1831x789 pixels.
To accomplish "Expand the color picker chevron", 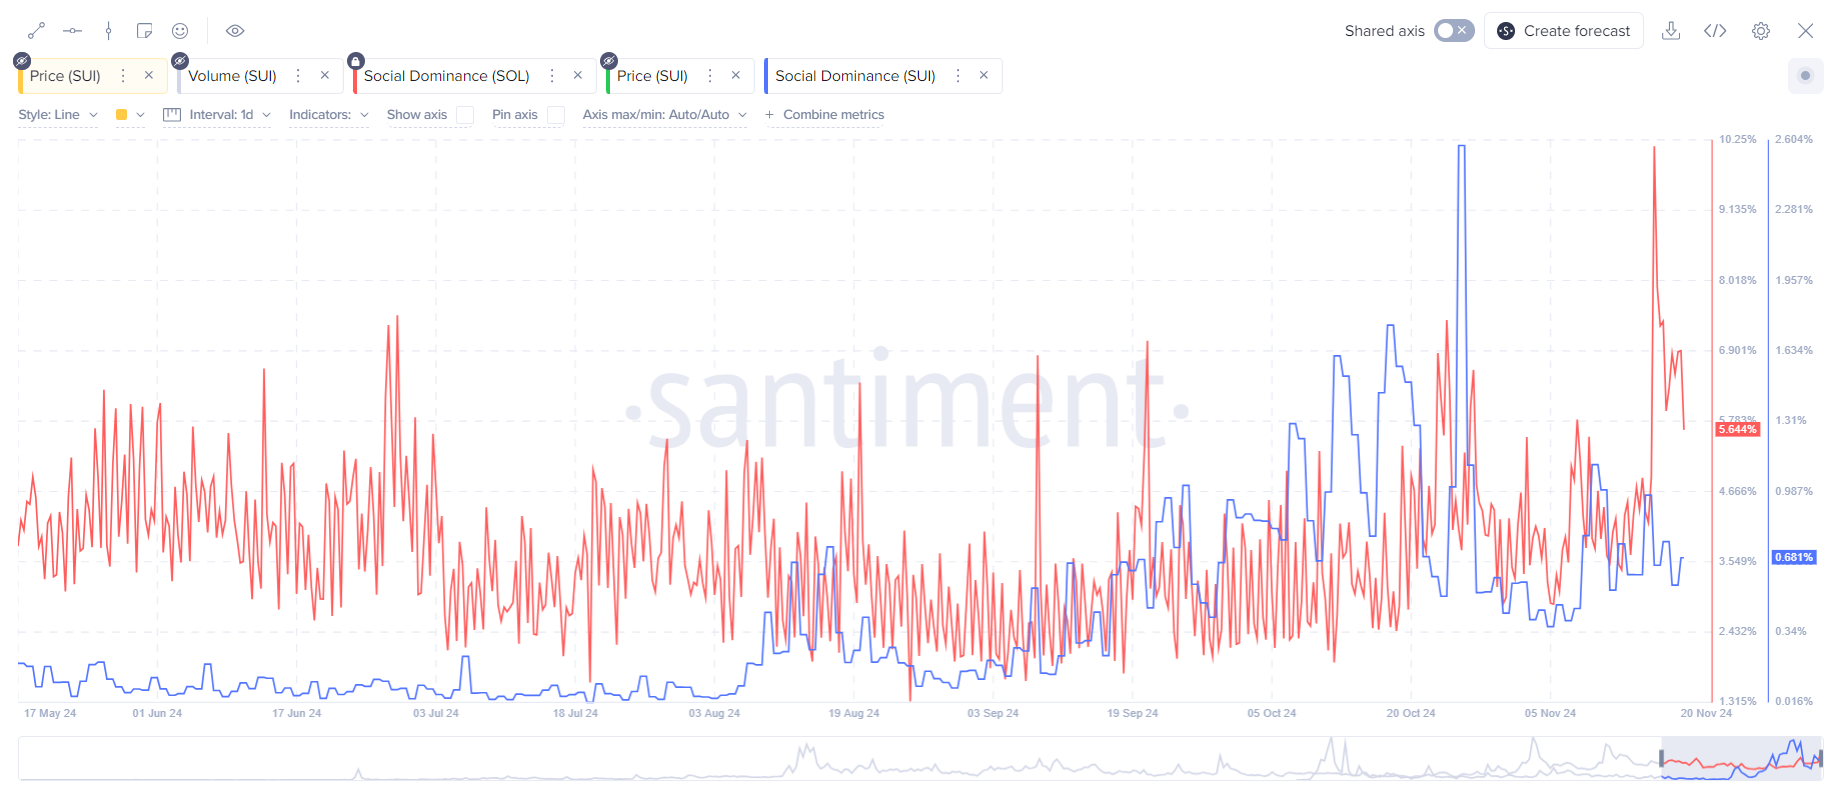I will 140,115.
